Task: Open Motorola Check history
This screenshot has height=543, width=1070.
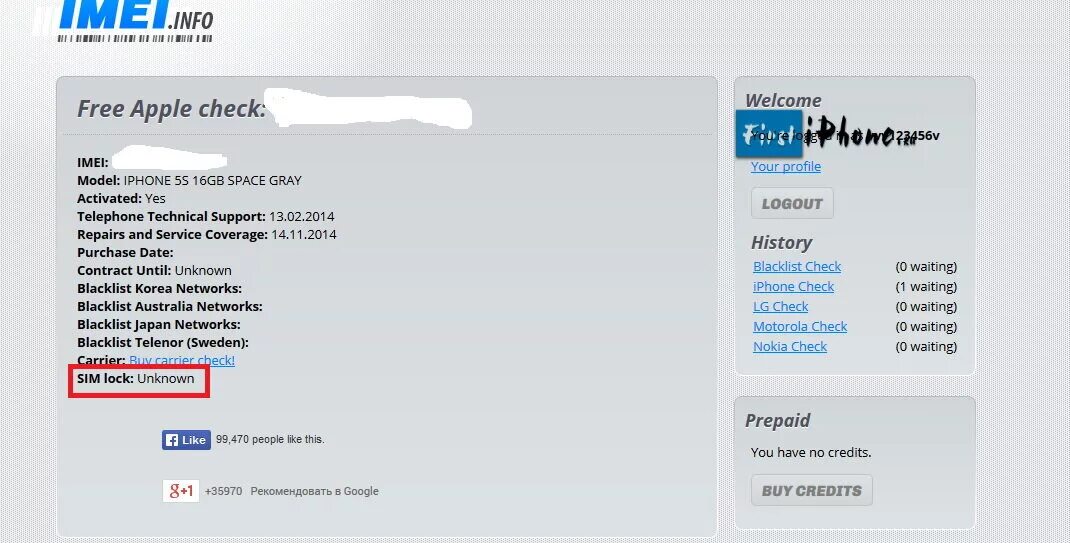Action: (800, 327)
